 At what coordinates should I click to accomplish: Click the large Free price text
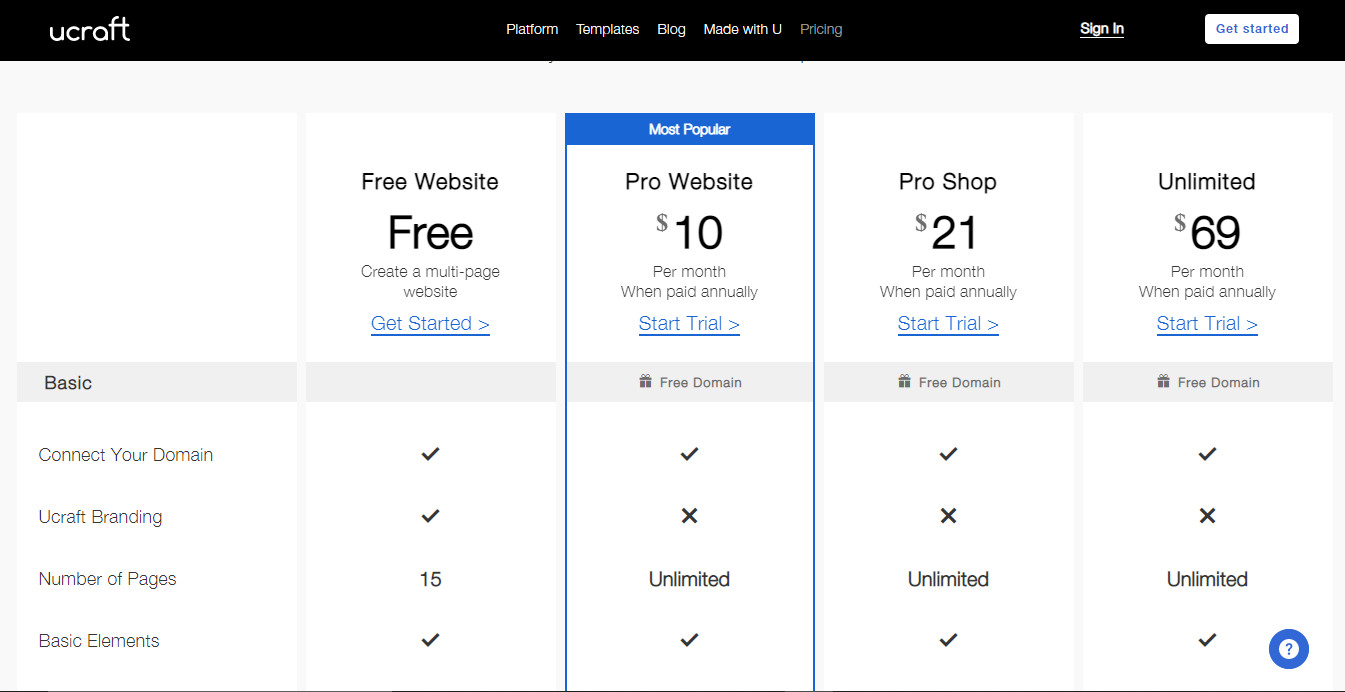click(430, 233)
